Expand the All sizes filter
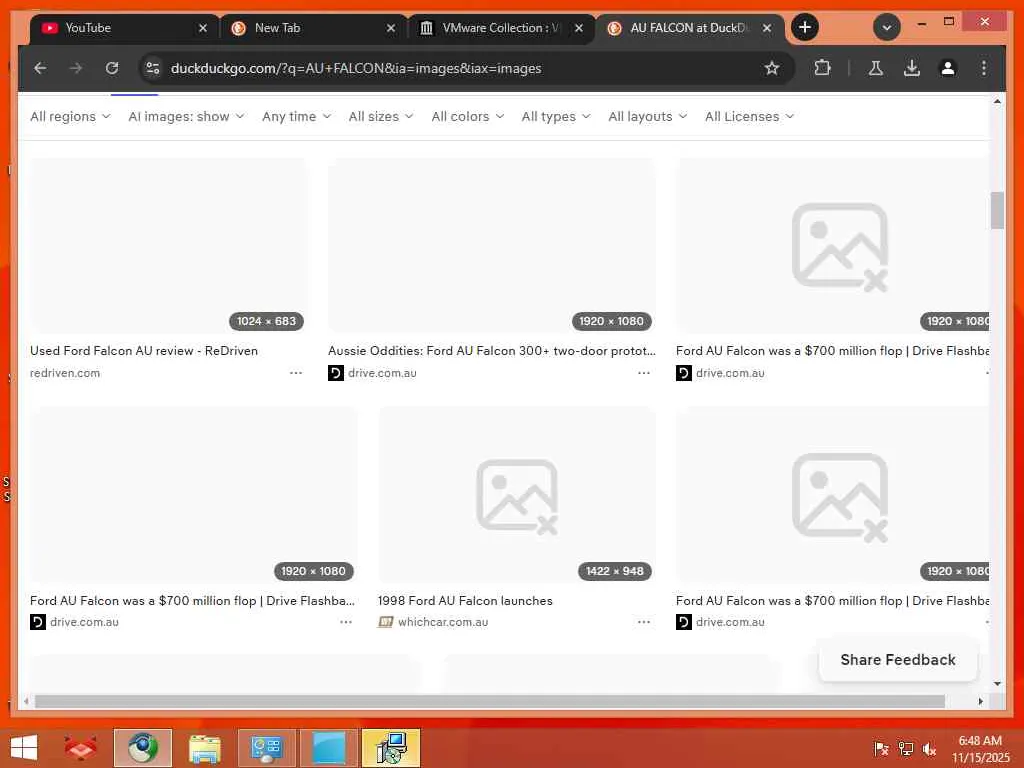Screen dimensions: 1024x768 [x=381, y=116]
